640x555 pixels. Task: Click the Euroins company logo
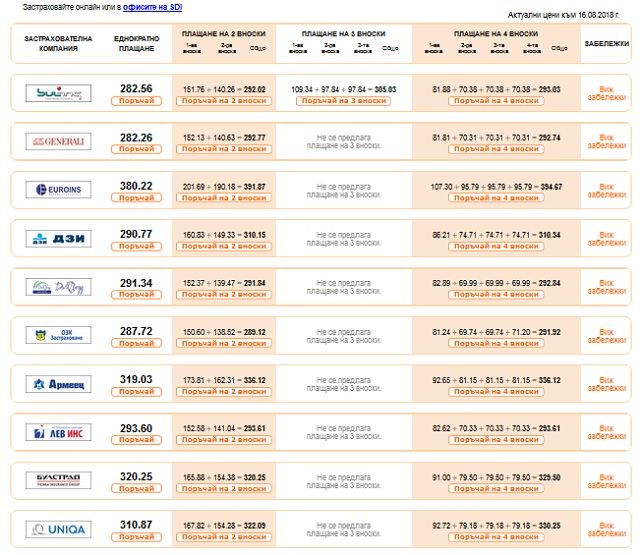(58, 190)
